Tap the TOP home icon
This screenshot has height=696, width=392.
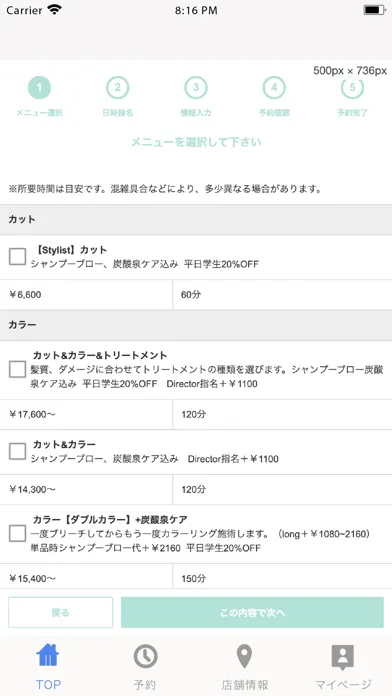[48, 655]
